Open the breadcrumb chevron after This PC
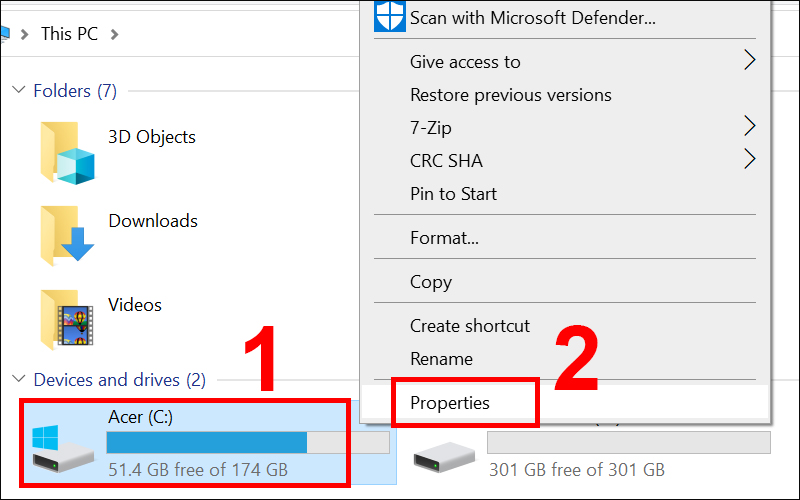 click(x=114, y=34)
